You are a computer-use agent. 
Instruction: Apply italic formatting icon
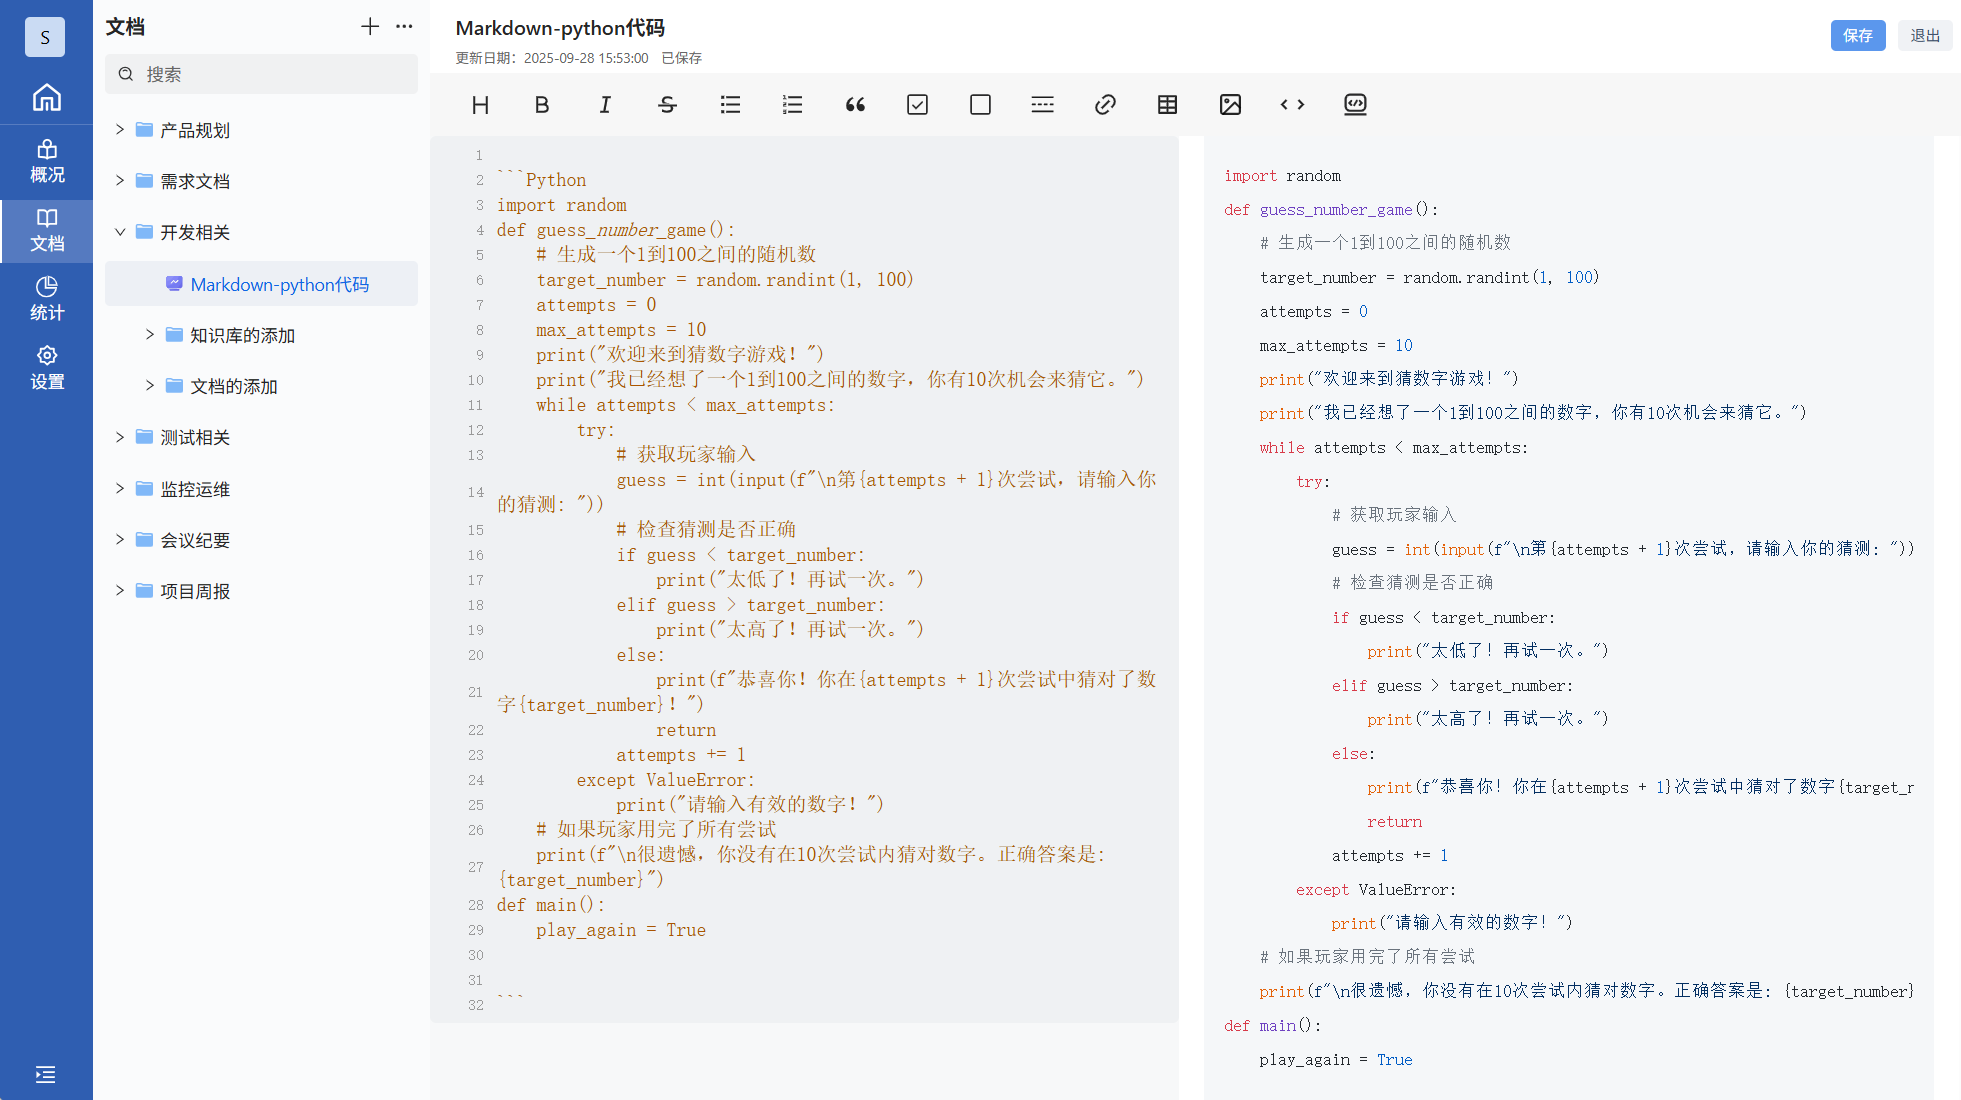tap(605, 105)
